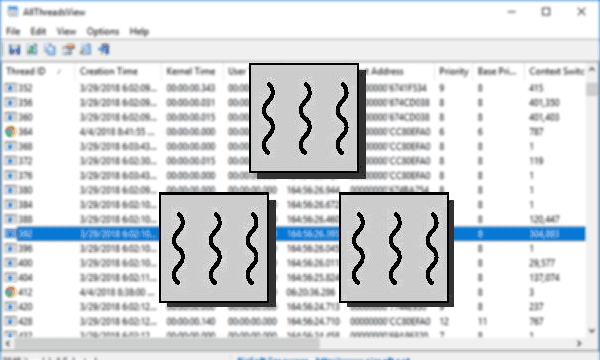Select the highlighted thread 392 row
Screen dimensions: 600x360
(295, 234)
